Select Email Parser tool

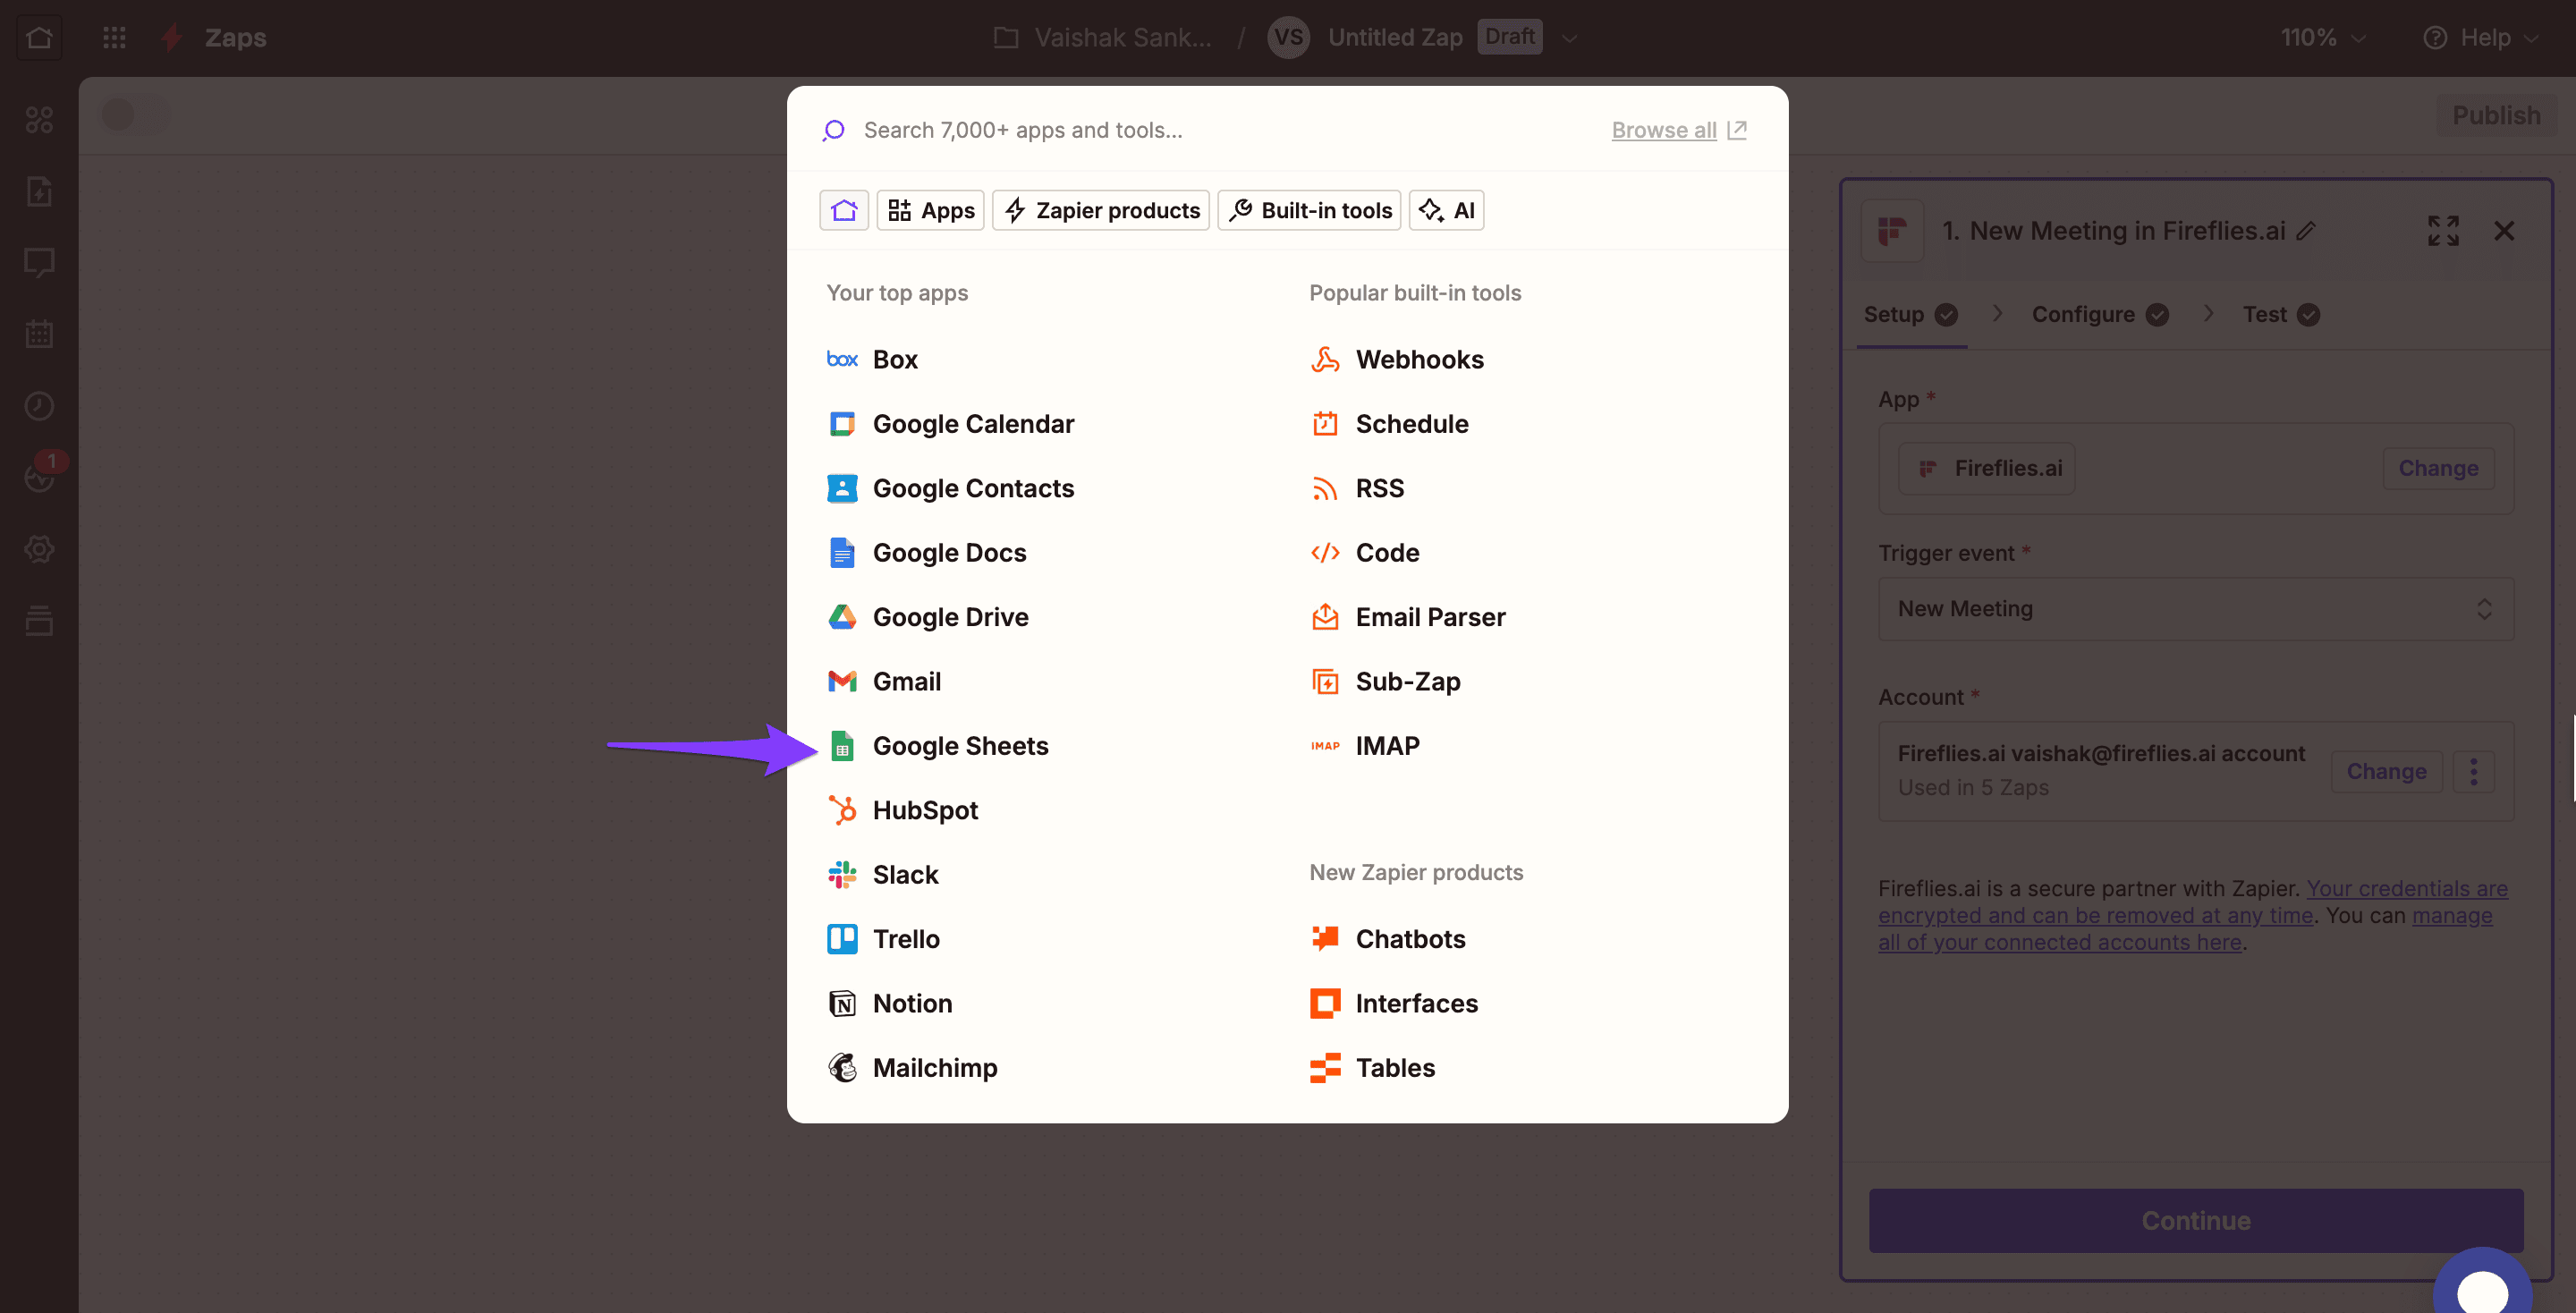(1407, 617)
